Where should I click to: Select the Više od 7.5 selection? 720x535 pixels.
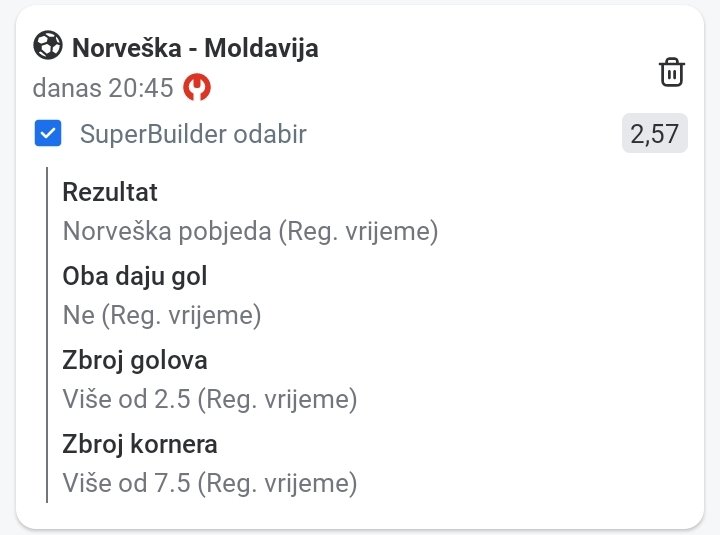[209, 484]
